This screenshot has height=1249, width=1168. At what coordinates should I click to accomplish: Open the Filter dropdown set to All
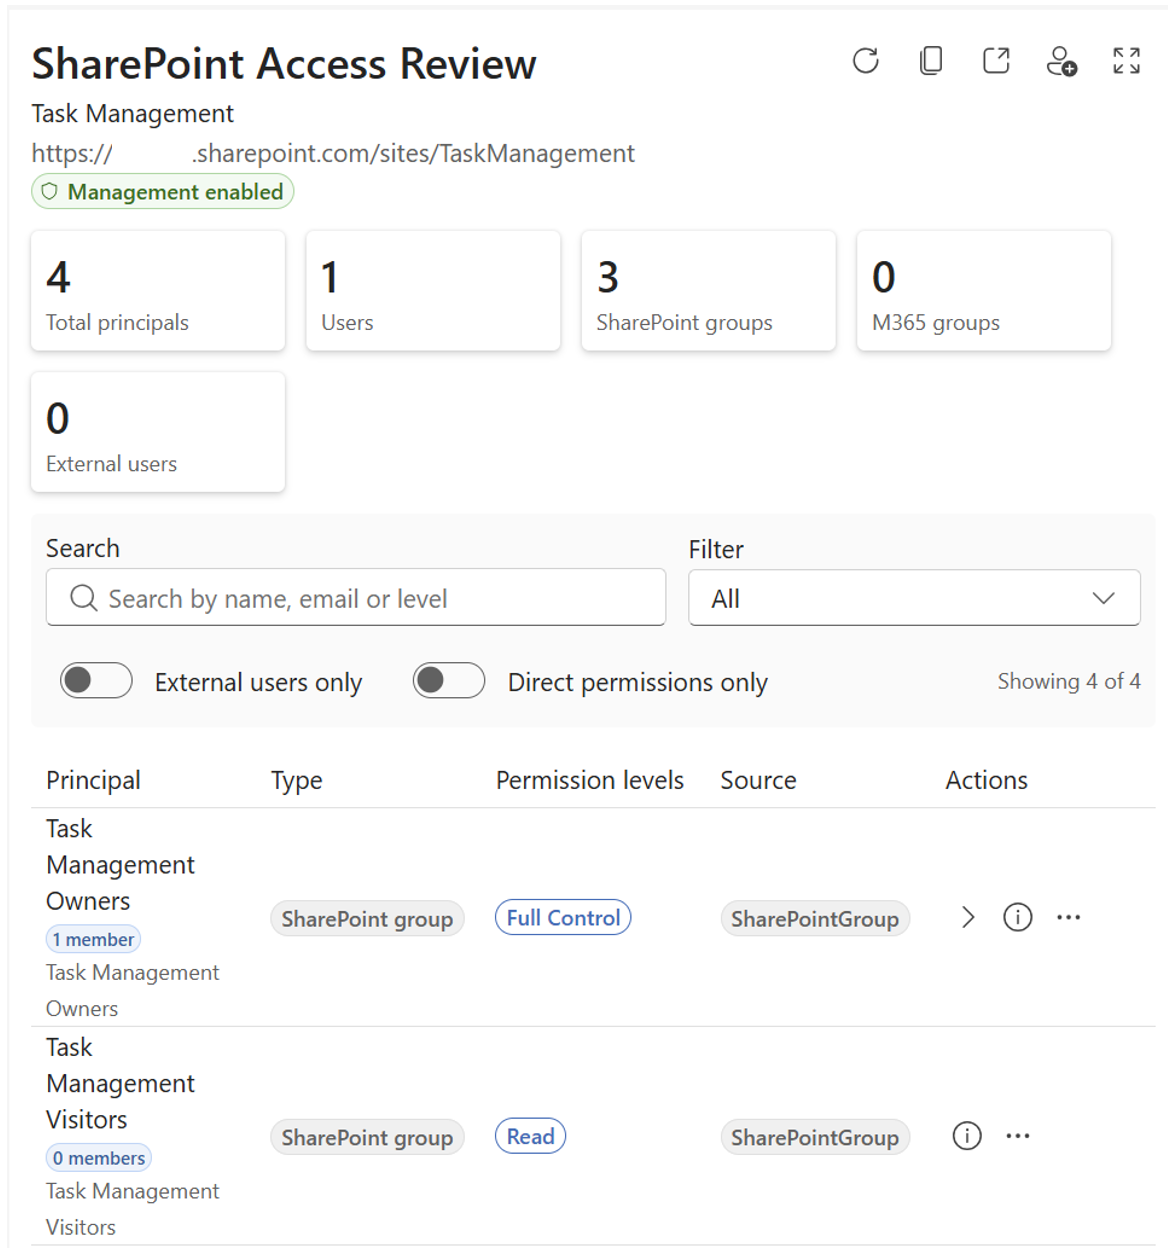pyautogui.click(x=914, y=598)
